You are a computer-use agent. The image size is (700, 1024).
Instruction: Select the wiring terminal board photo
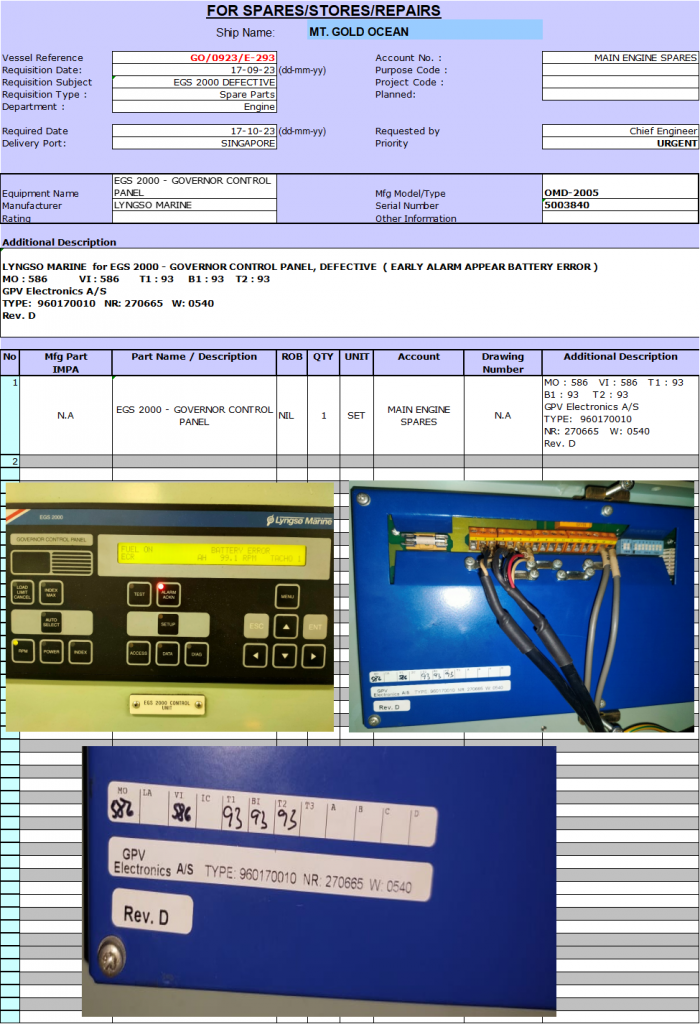pos(521,606)
